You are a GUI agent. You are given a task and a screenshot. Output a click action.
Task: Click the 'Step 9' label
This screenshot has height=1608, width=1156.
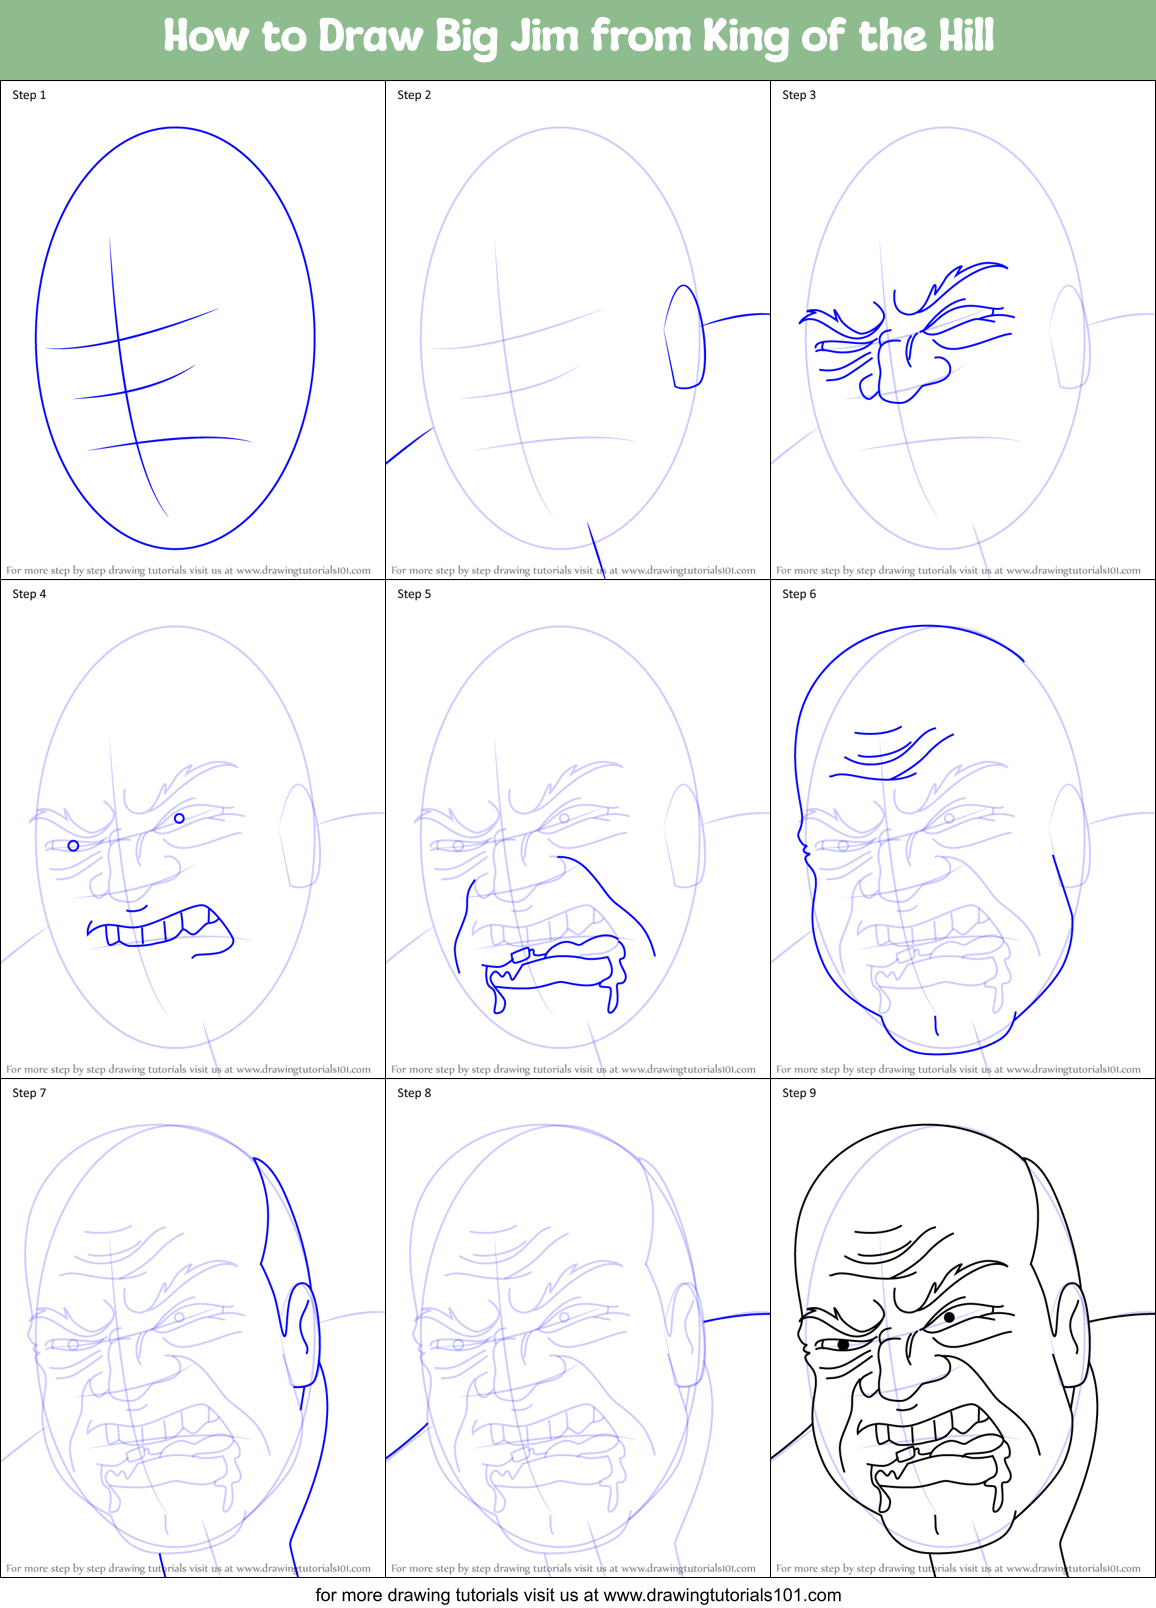tap(799, 1093)
